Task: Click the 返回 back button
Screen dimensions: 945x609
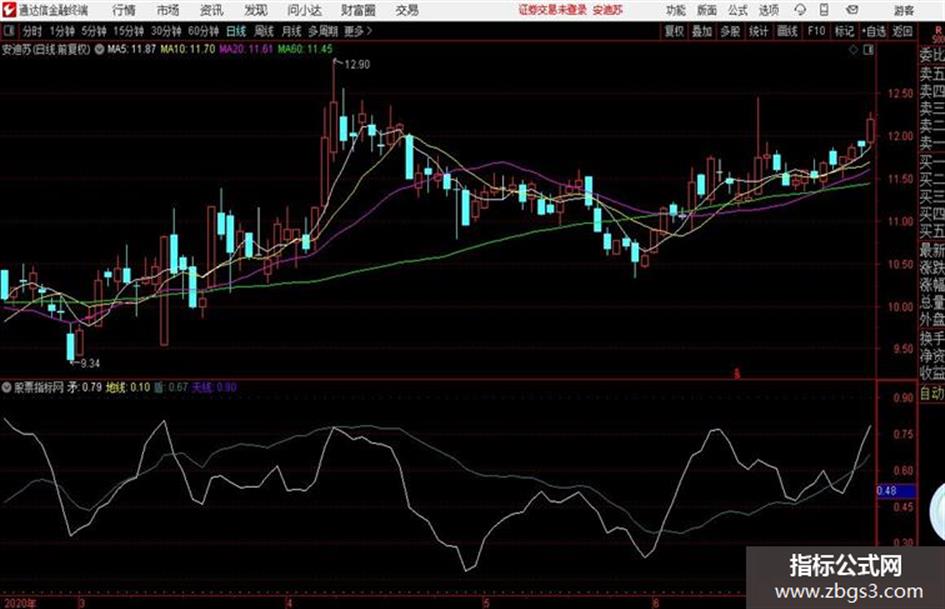Action: click(x=902, y=31)
